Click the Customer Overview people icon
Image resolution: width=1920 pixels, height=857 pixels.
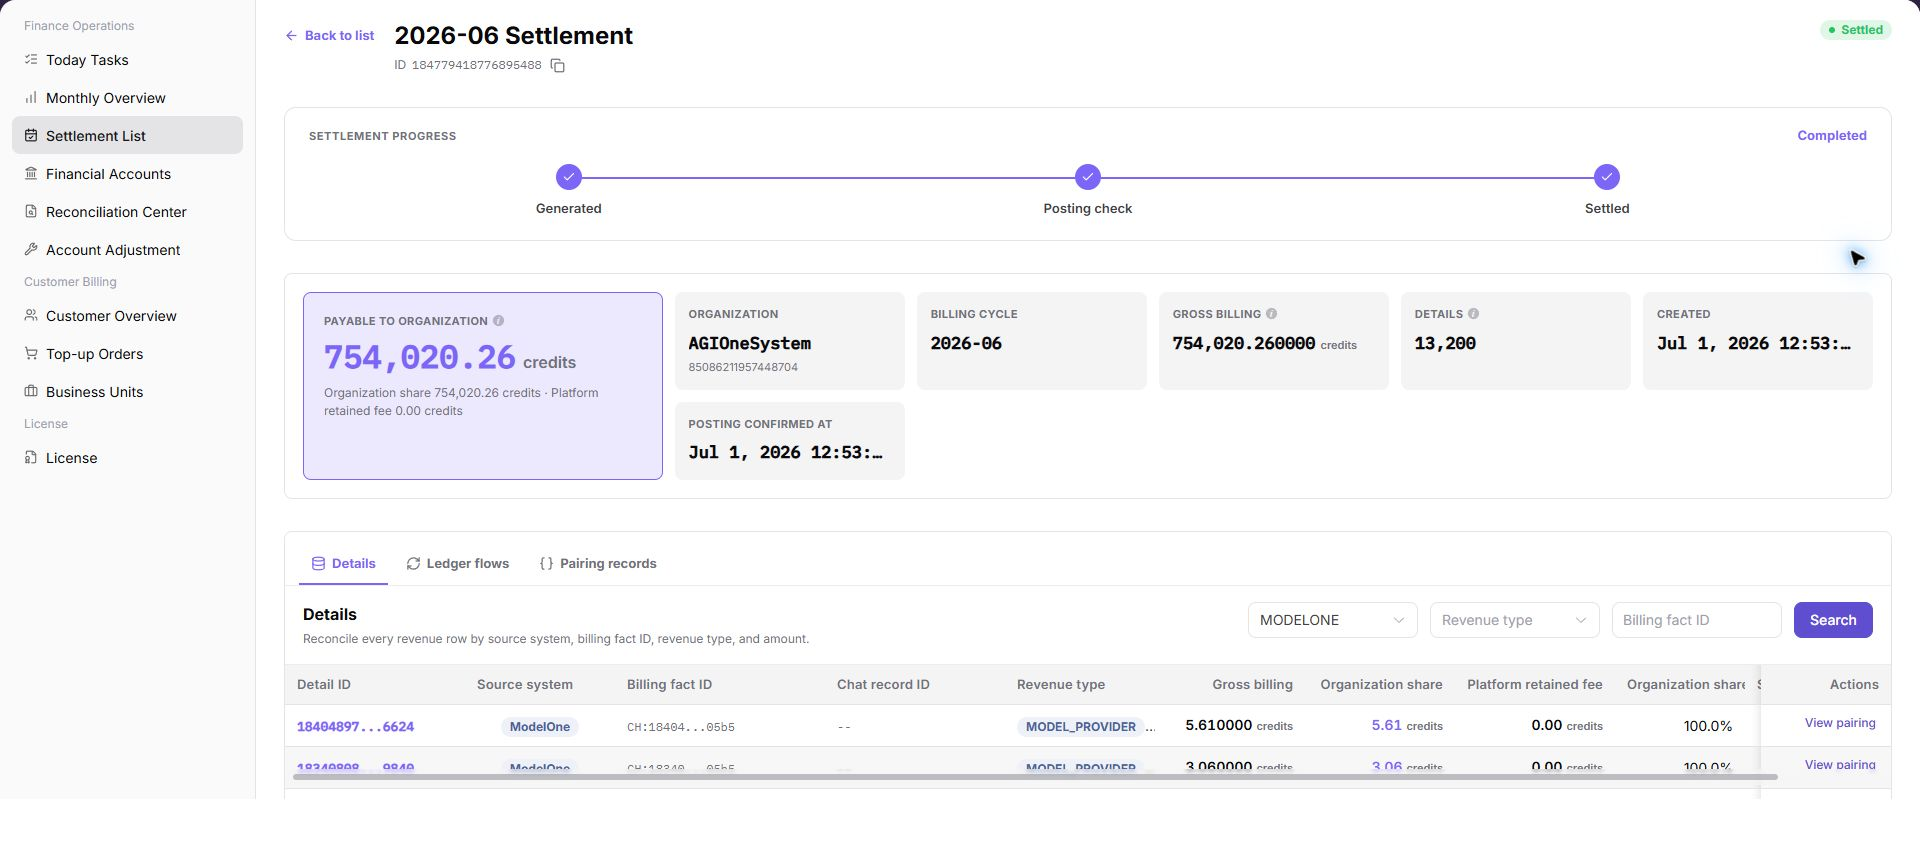[31, 316]
